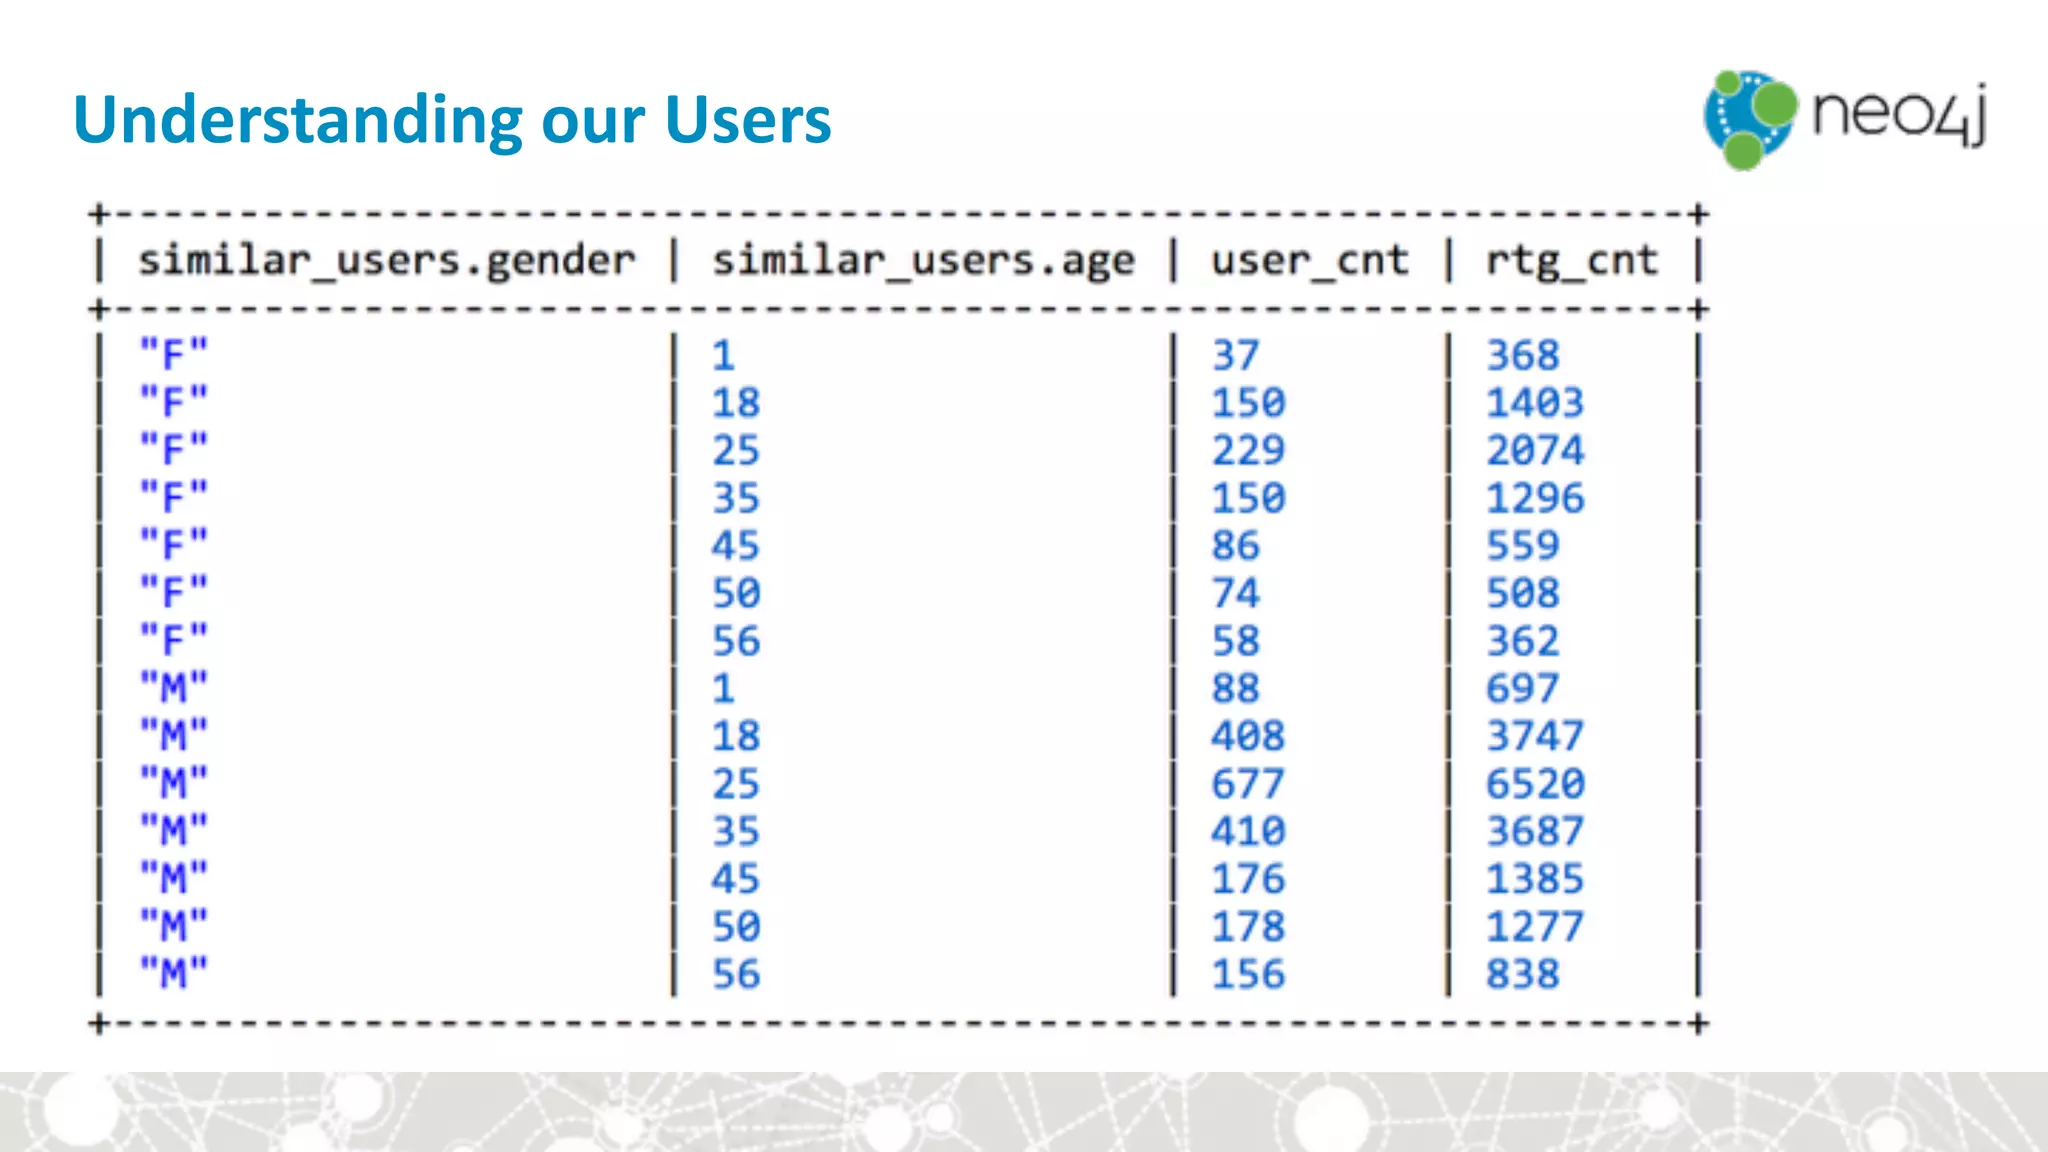Click age 45 in the 559 row
This screenshot has width=2048, height=1152.
(736, 546)
